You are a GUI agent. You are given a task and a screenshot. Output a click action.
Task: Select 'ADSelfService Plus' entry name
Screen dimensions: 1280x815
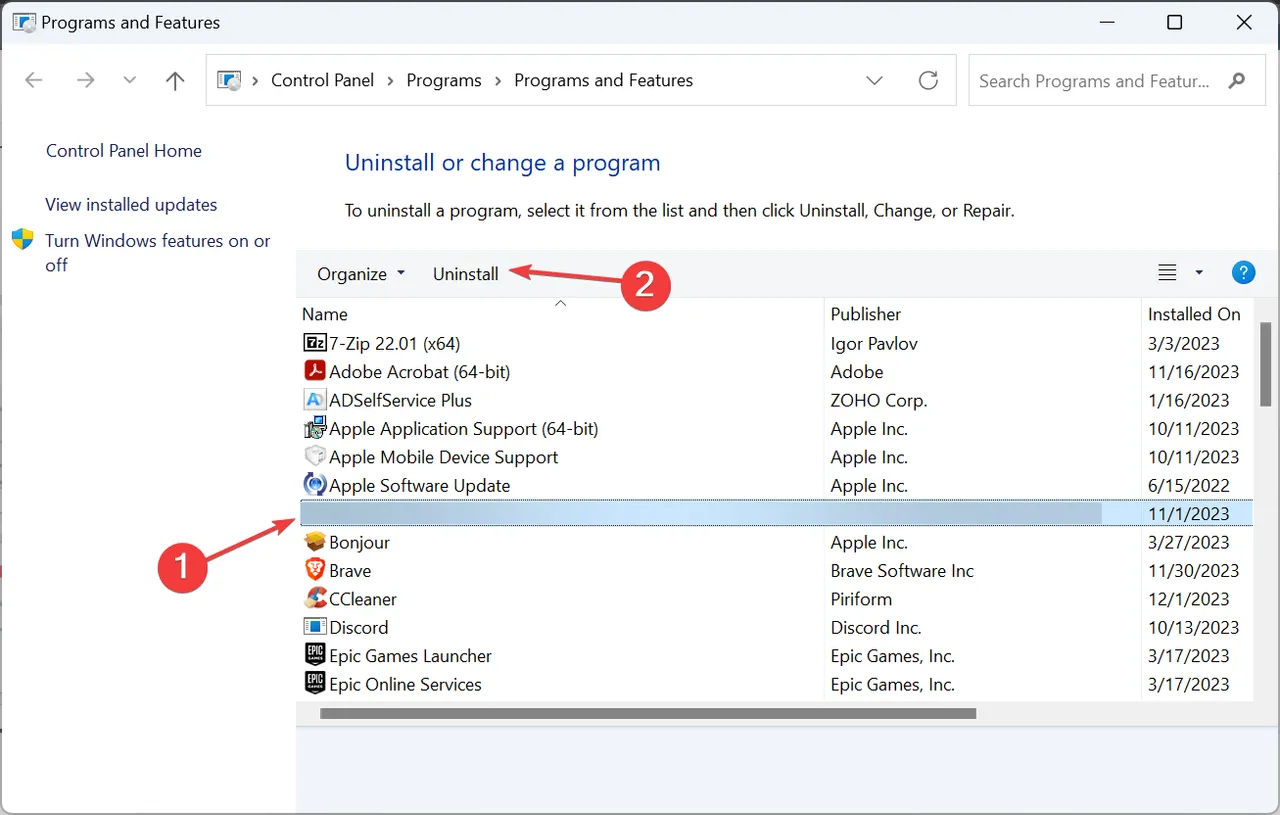[400, 400]
